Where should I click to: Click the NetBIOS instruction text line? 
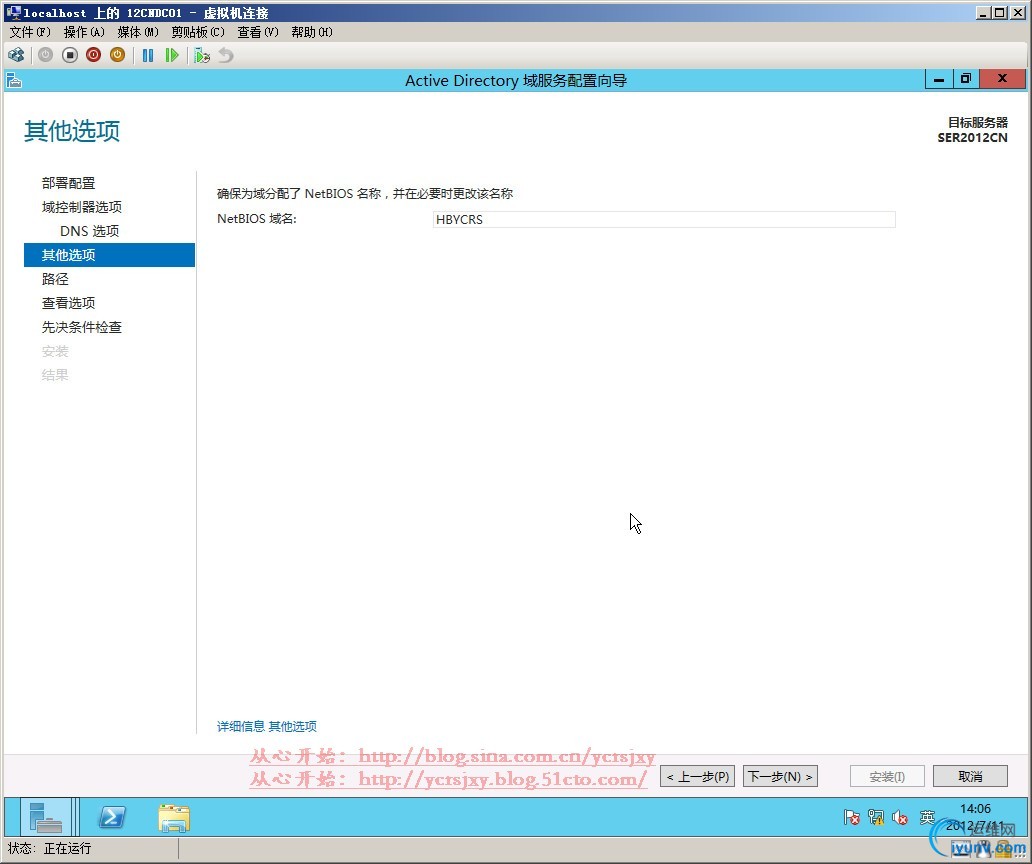[x=365, y=193]
